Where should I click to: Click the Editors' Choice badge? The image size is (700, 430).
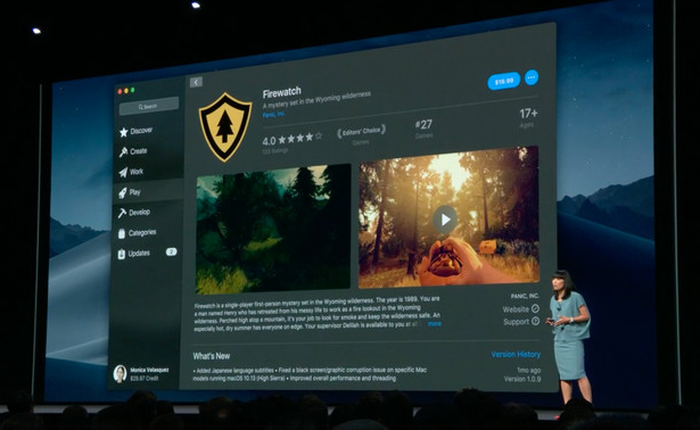click(x=361, y=131)
